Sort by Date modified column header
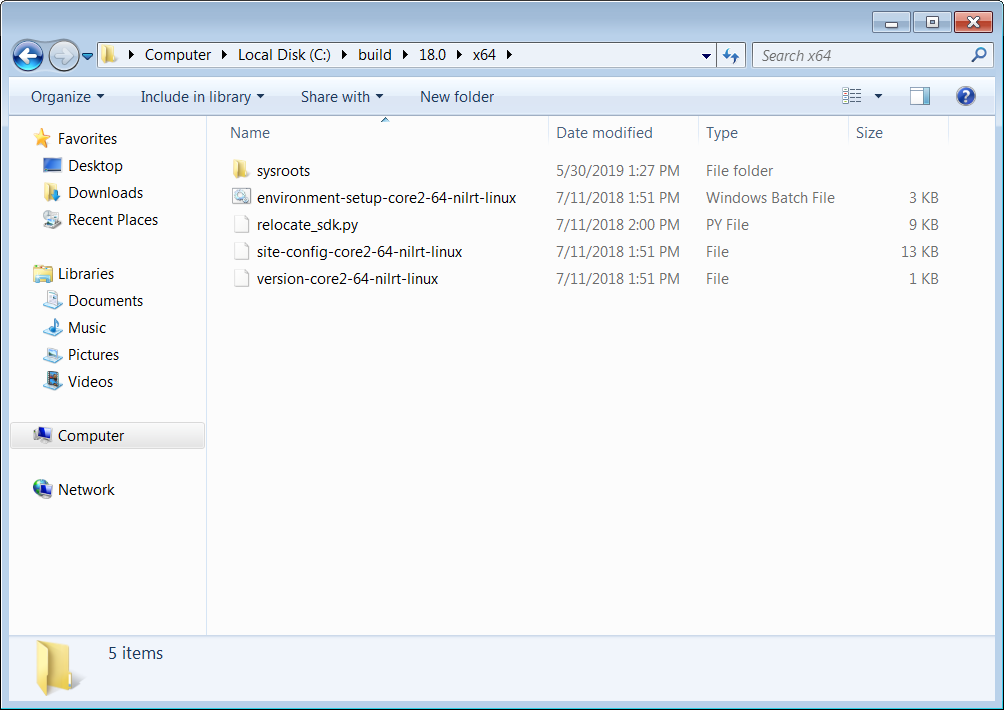Screen dimensions: 1004x710 click(604, 133)
